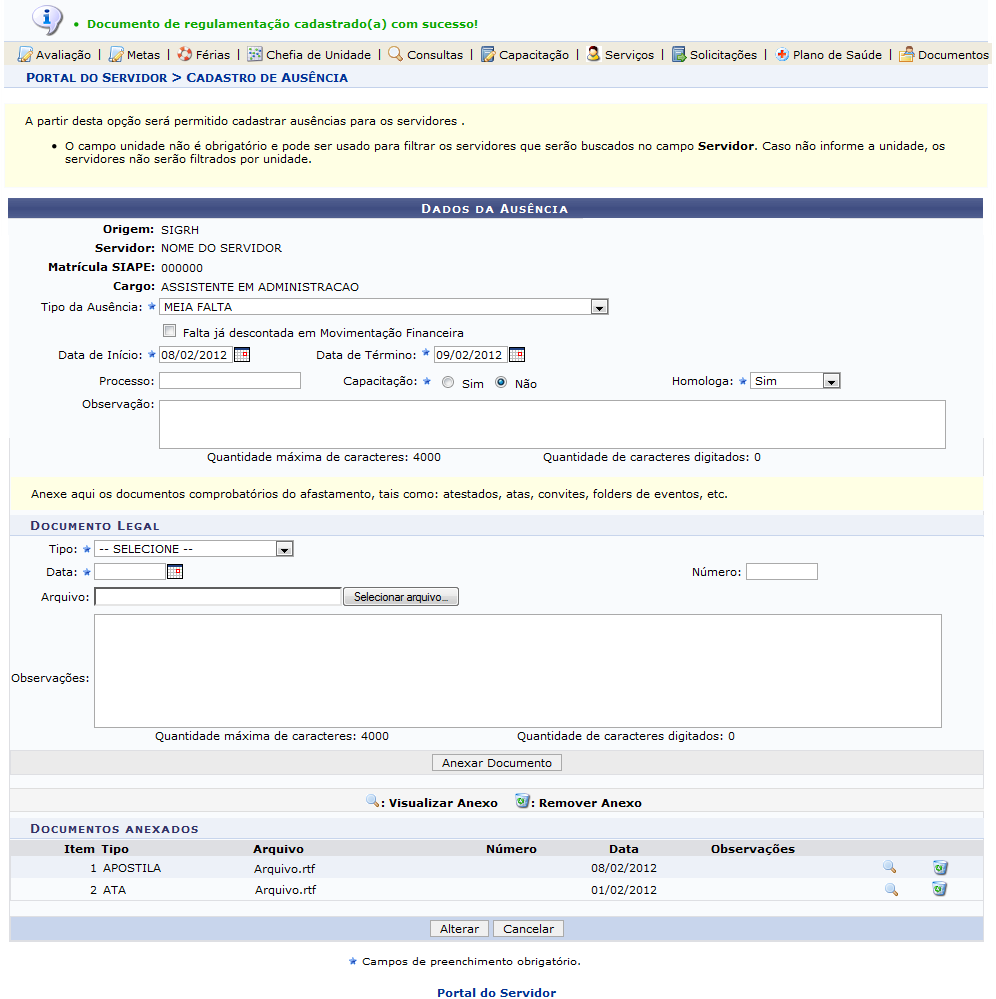Viewport: 996px width, 999px height.
Task: Follow the Portal do Servidor footer link
Action: click(496, 993)
